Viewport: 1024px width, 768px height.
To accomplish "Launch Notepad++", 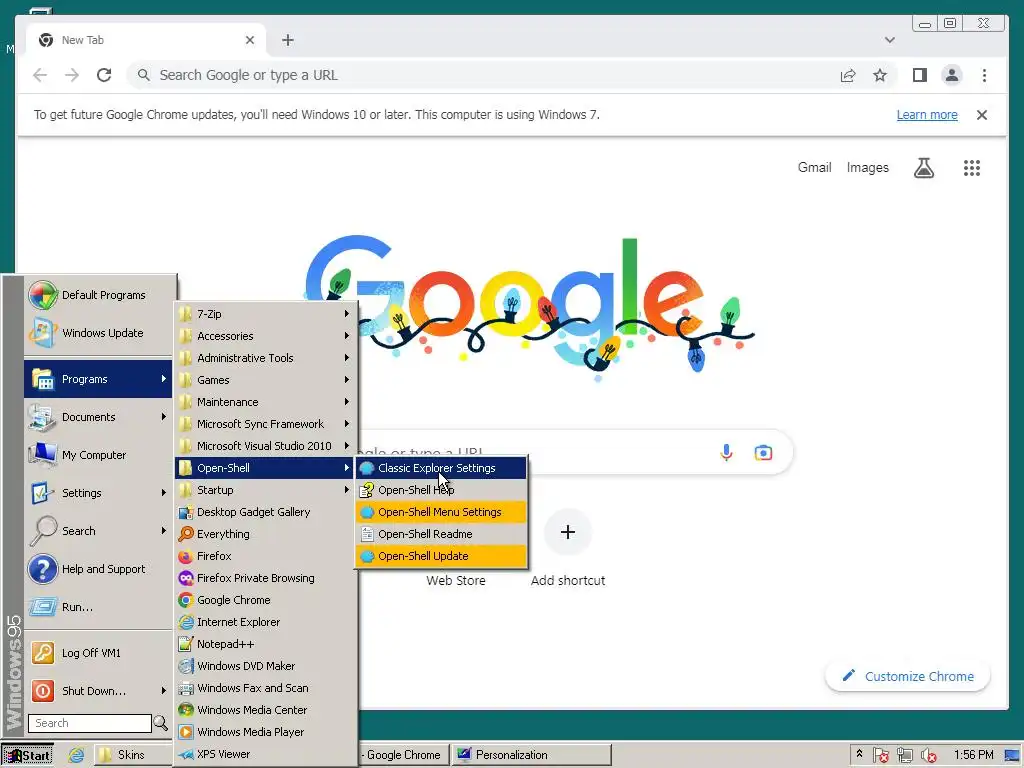I will click(x=266, y=644).
